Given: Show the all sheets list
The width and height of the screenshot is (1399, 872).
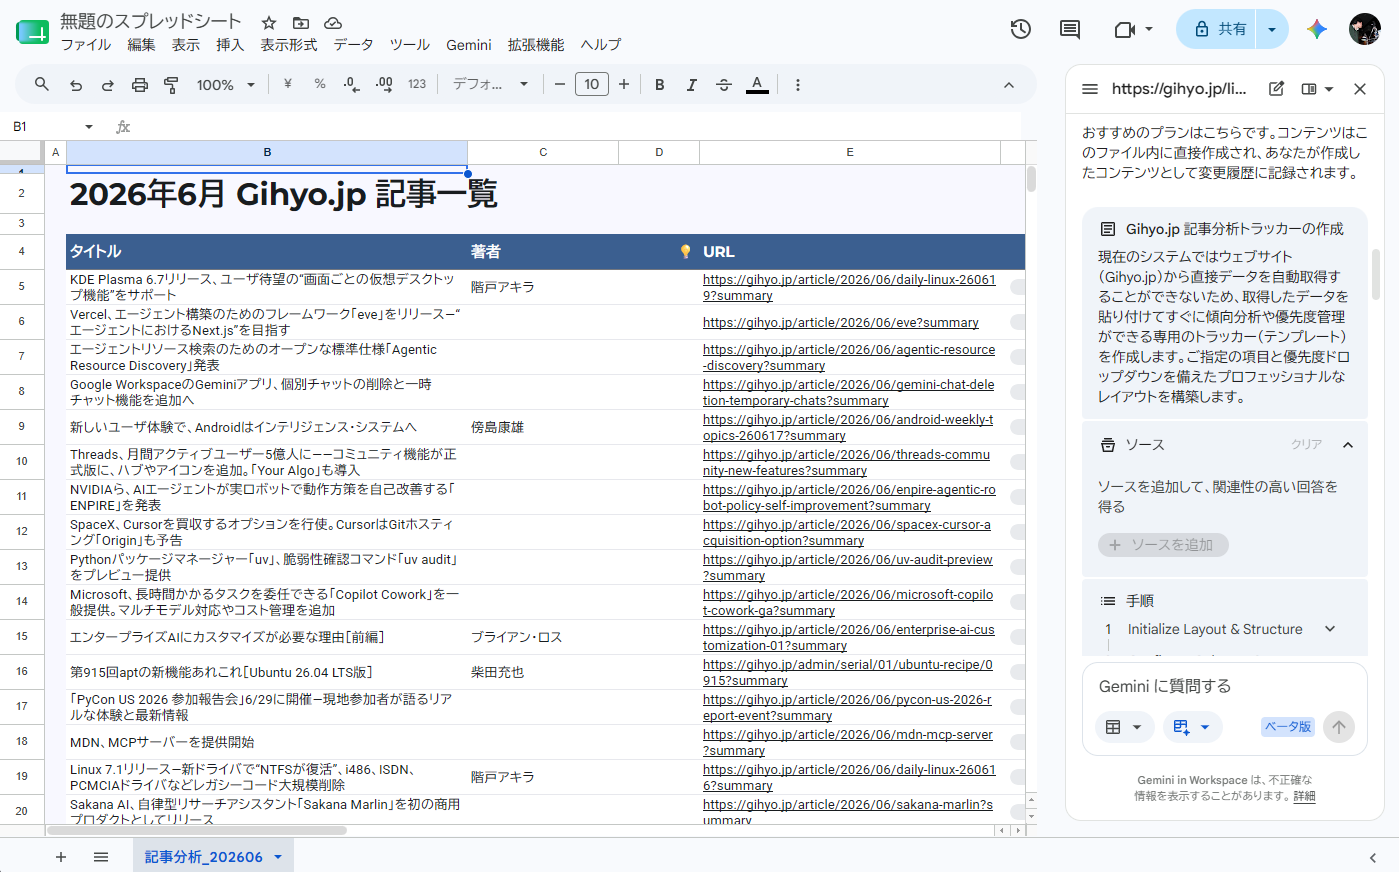Looking at the screenshot, I should 101,857.
